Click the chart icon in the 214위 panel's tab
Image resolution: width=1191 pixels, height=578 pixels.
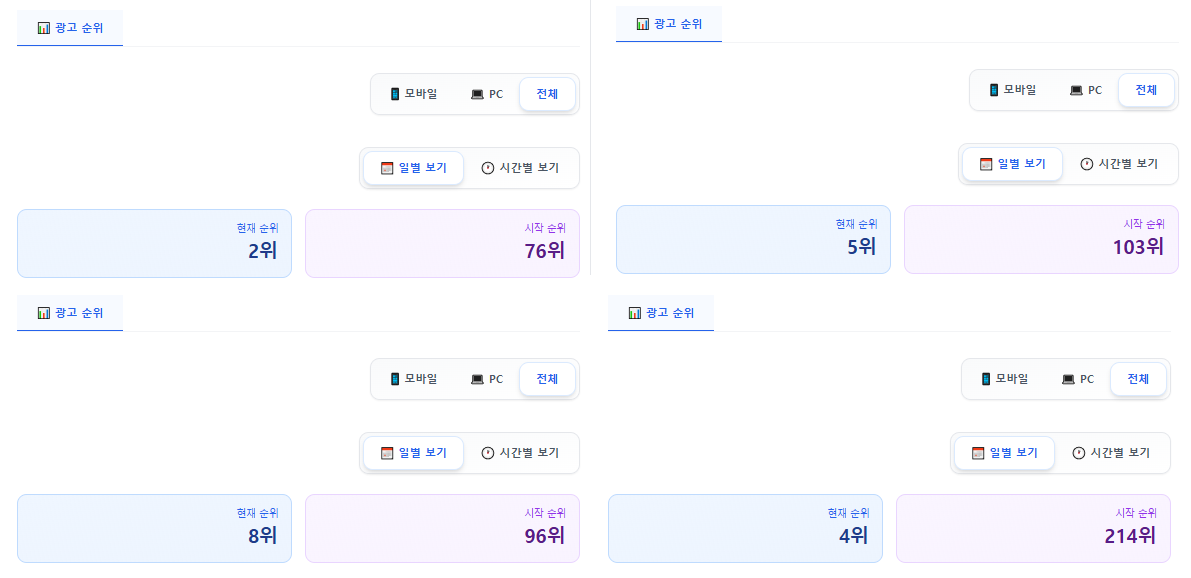tap(634, 313)
